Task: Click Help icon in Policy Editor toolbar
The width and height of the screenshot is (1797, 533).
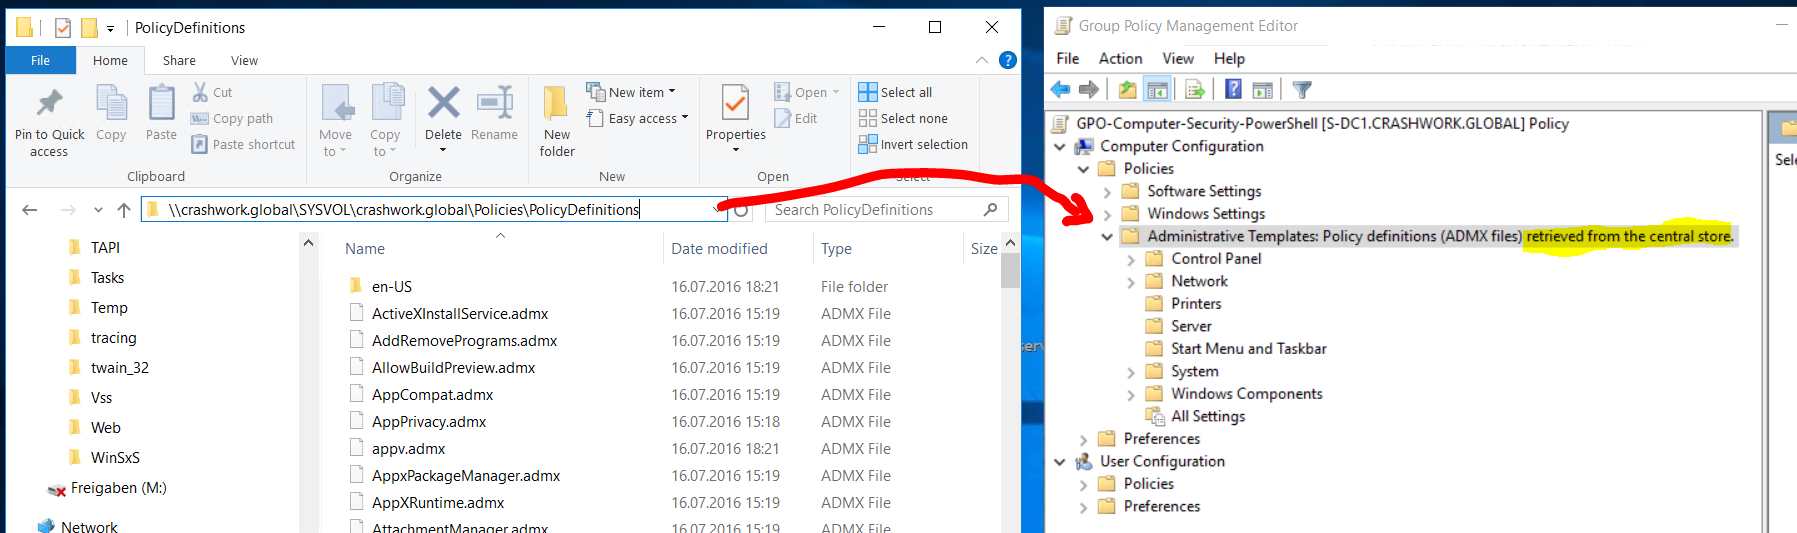Action: point(1233,90)
